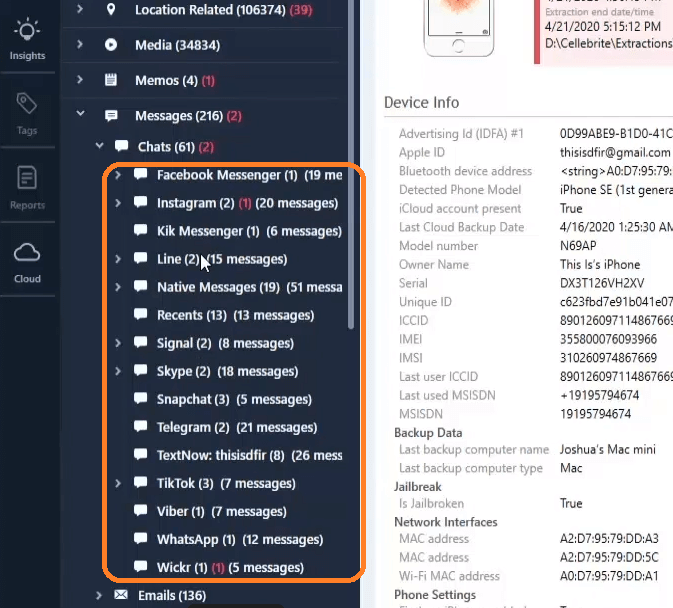Click the WhatsApp chat bubble icon
Screen dimensions: 673x608
140,538
